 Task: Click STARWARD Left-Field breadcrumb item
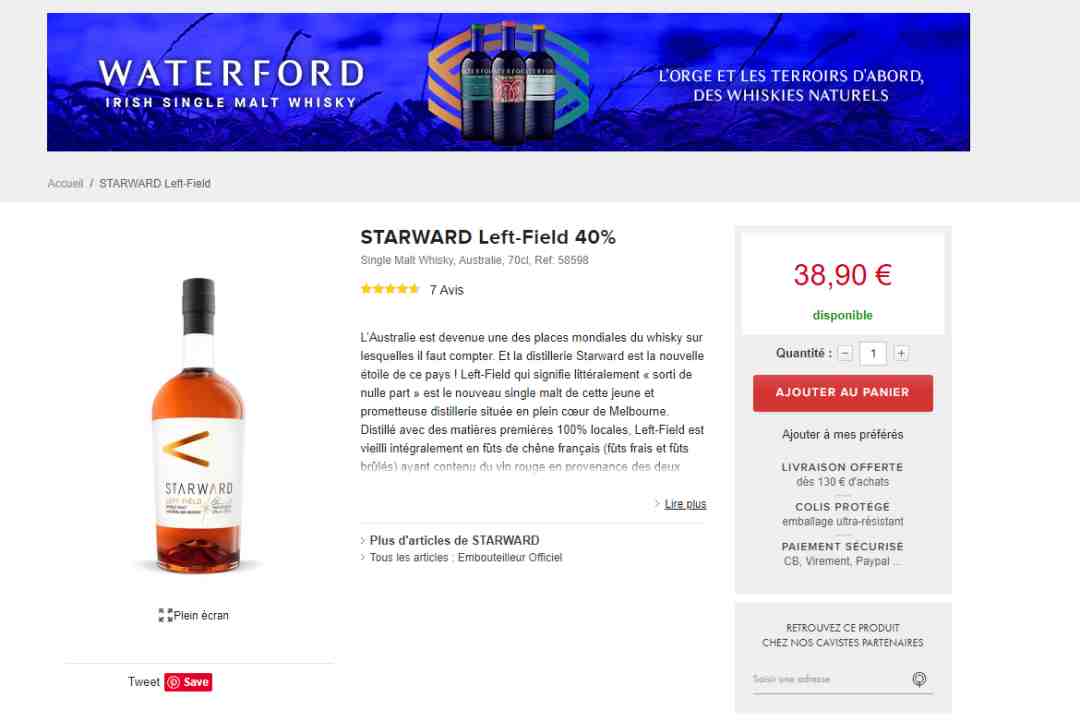pos(155,183)
